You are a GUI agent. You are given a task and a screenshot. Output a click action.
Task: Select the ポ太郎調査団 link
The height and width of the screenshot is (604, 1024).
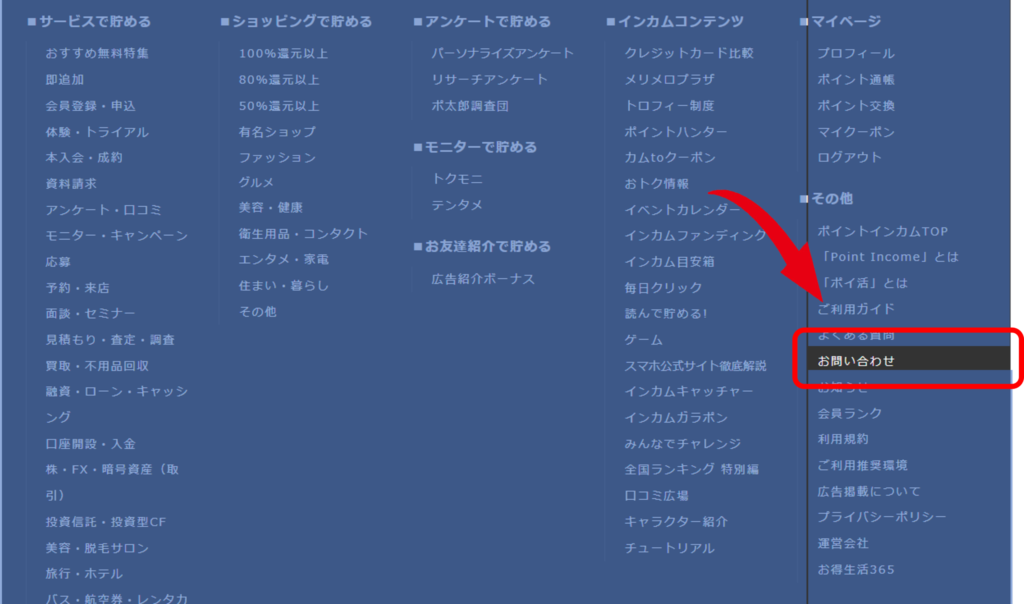coord(470,105)
